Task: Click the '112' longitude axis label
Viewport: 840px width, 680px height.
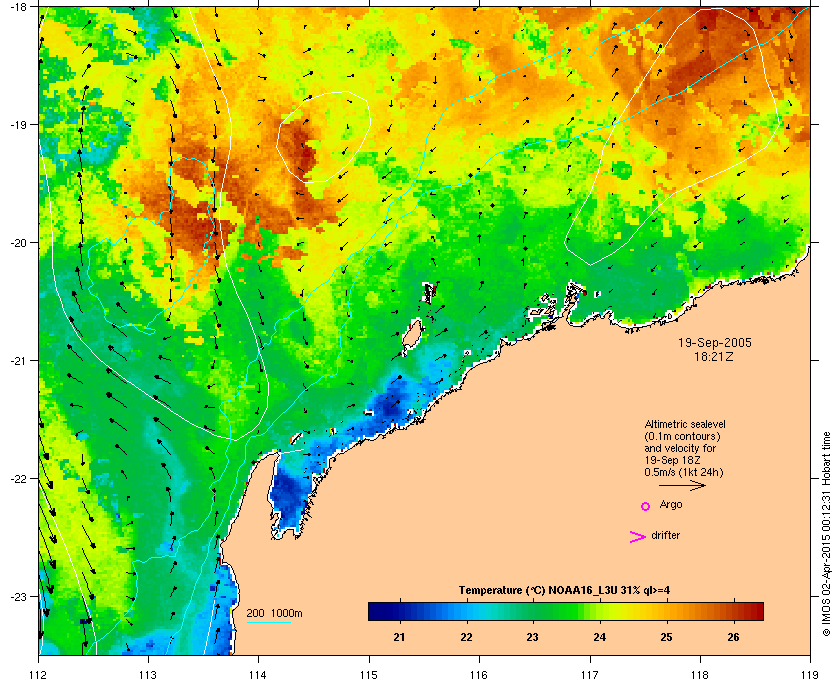Action: tap(39, 674)
